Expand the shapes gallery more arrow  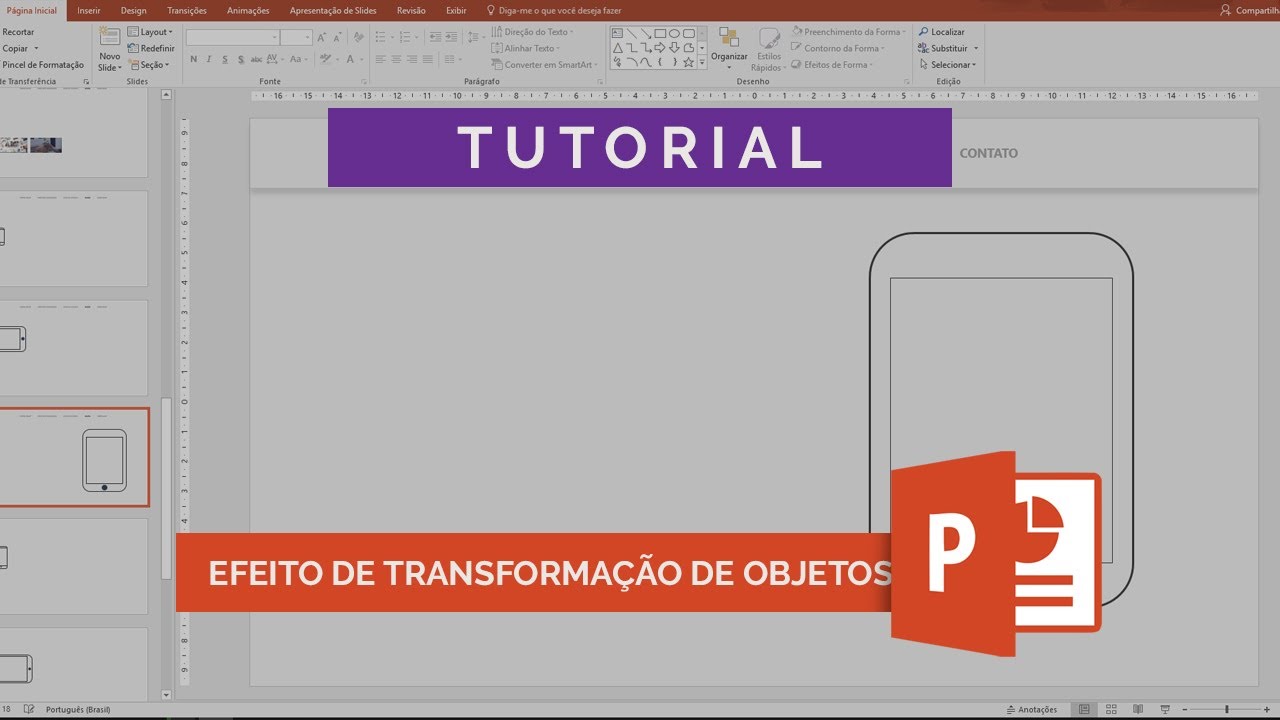[702, 62]
